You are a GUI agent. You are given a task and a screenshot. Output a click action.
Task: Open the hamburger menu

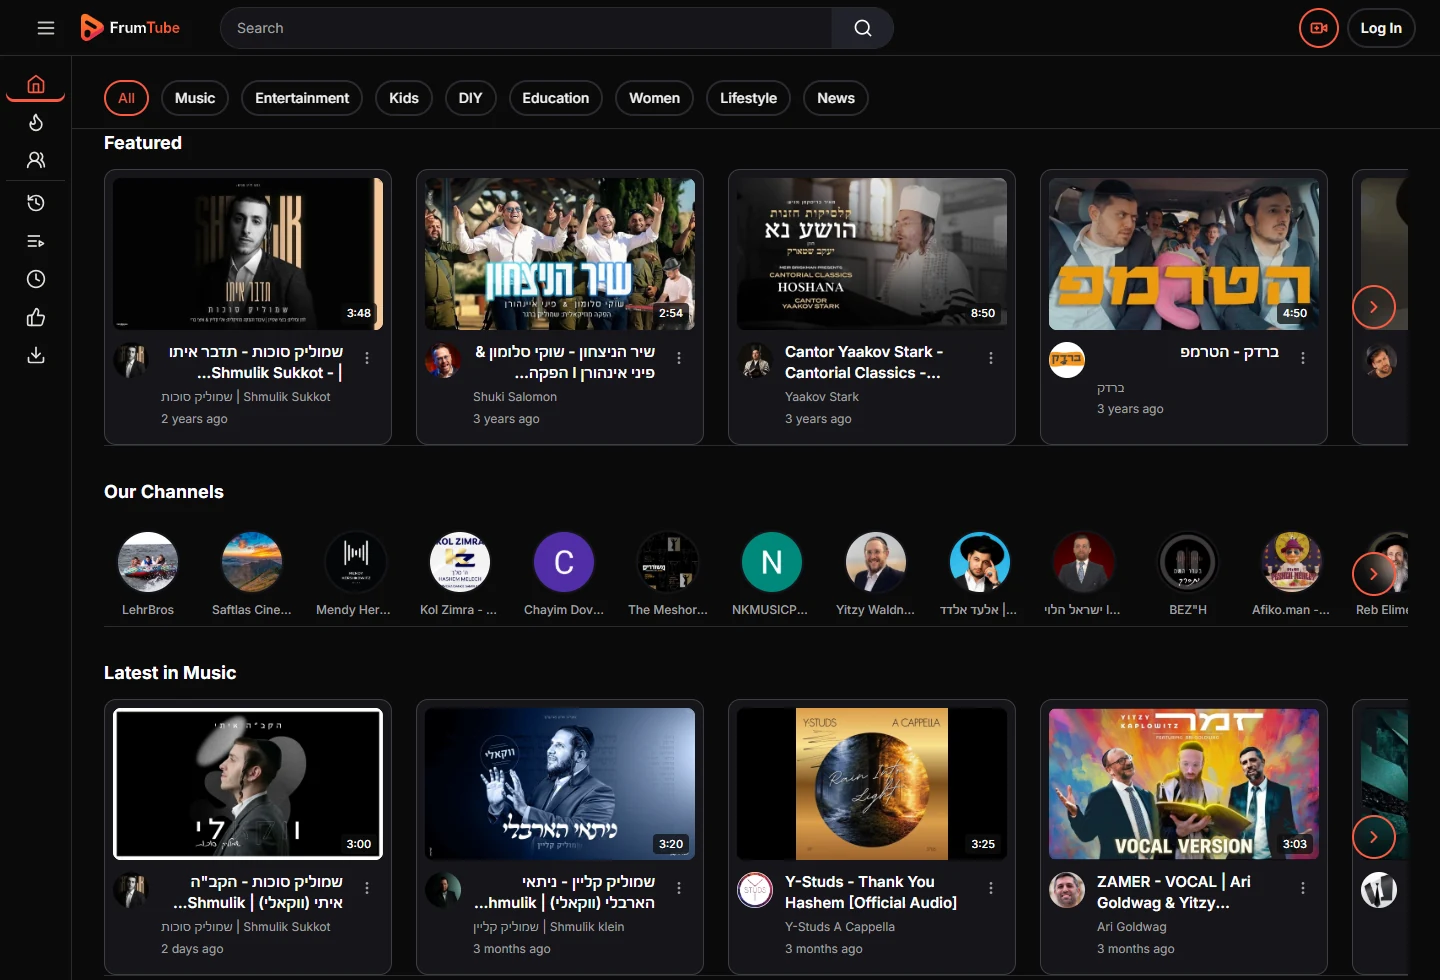tap(46, 28)
